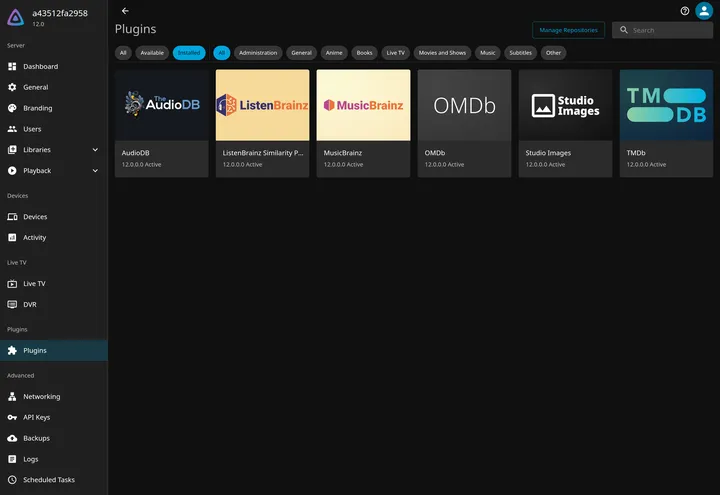720x495 pixels.
Task: Open Dashboard via its sidebar icon
Action: (12, 67)
